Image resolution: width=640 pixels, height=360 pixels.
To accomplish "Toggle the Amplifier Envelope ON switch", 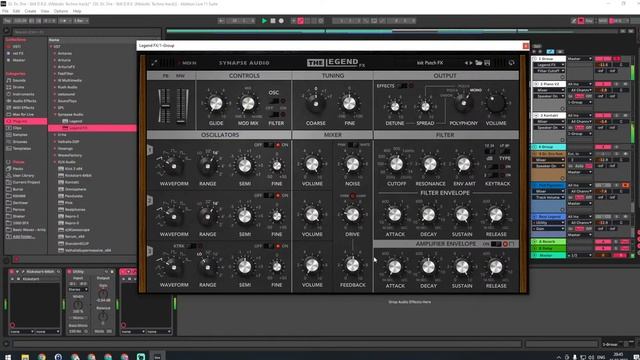I will click(x=496, y=244).
